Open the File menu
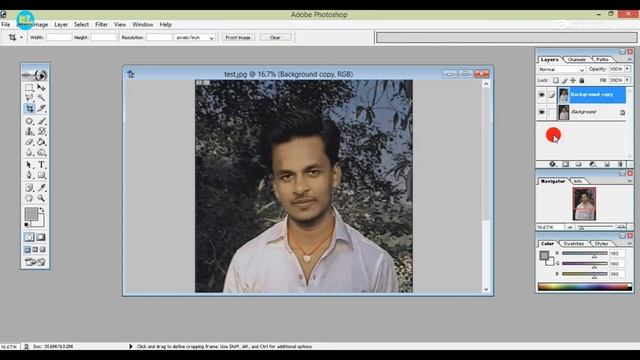 [6, 24]
